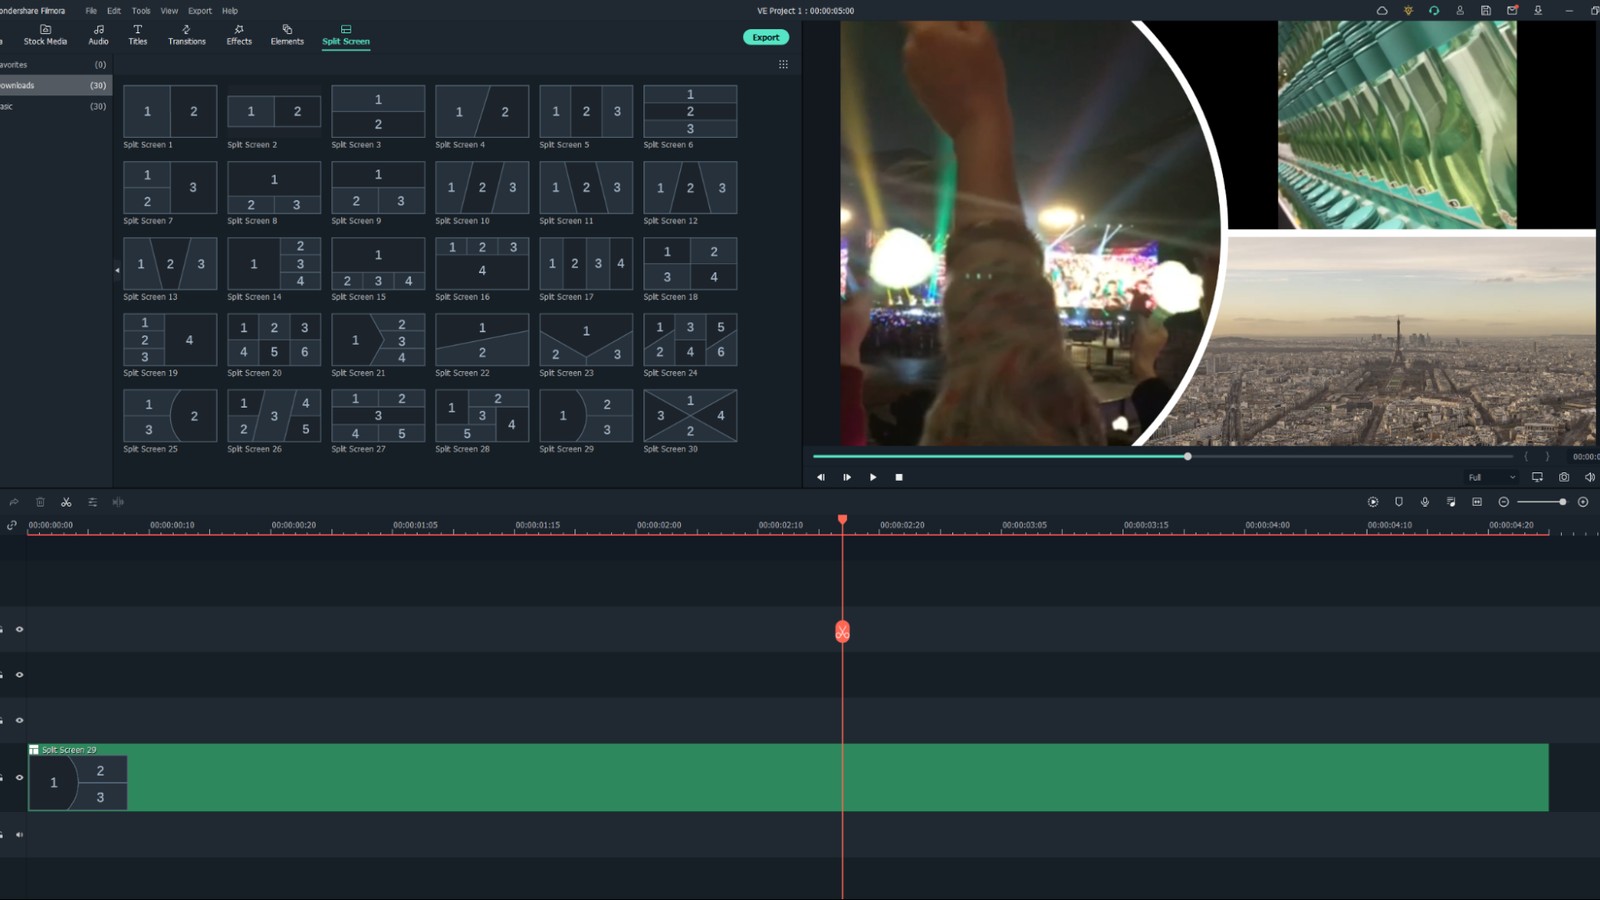
Task: Switch to the Transitions tab
Action: [187, 35]
